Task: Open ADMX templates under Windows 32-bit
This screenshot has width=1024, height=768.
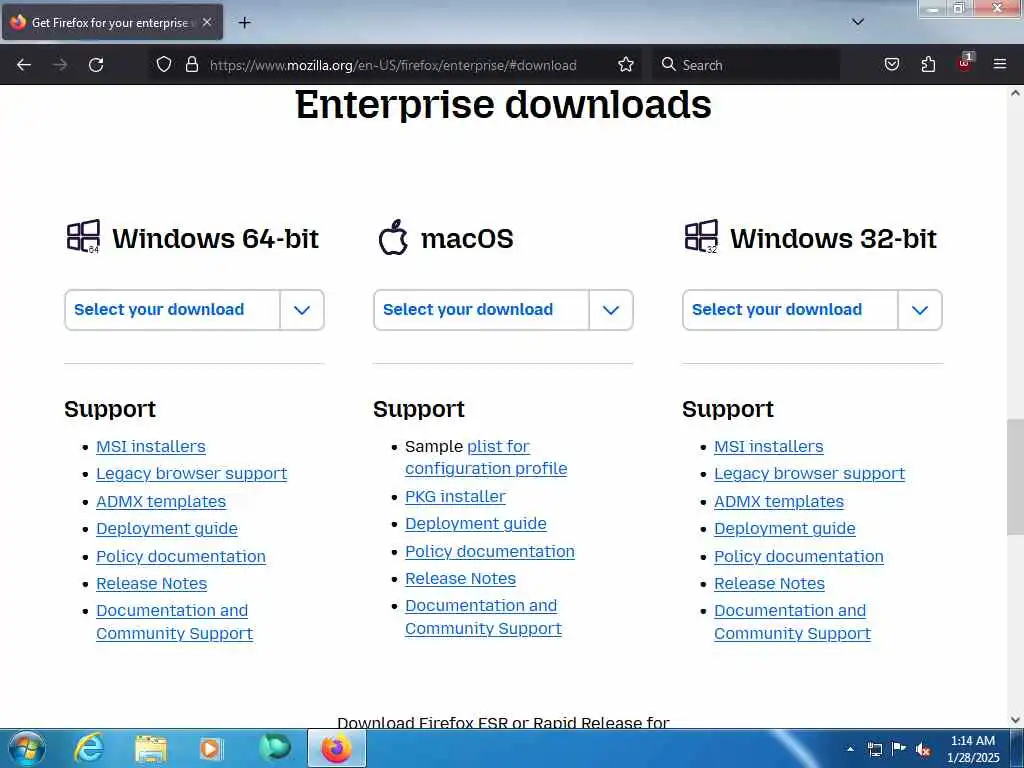Action: [778, 502]
